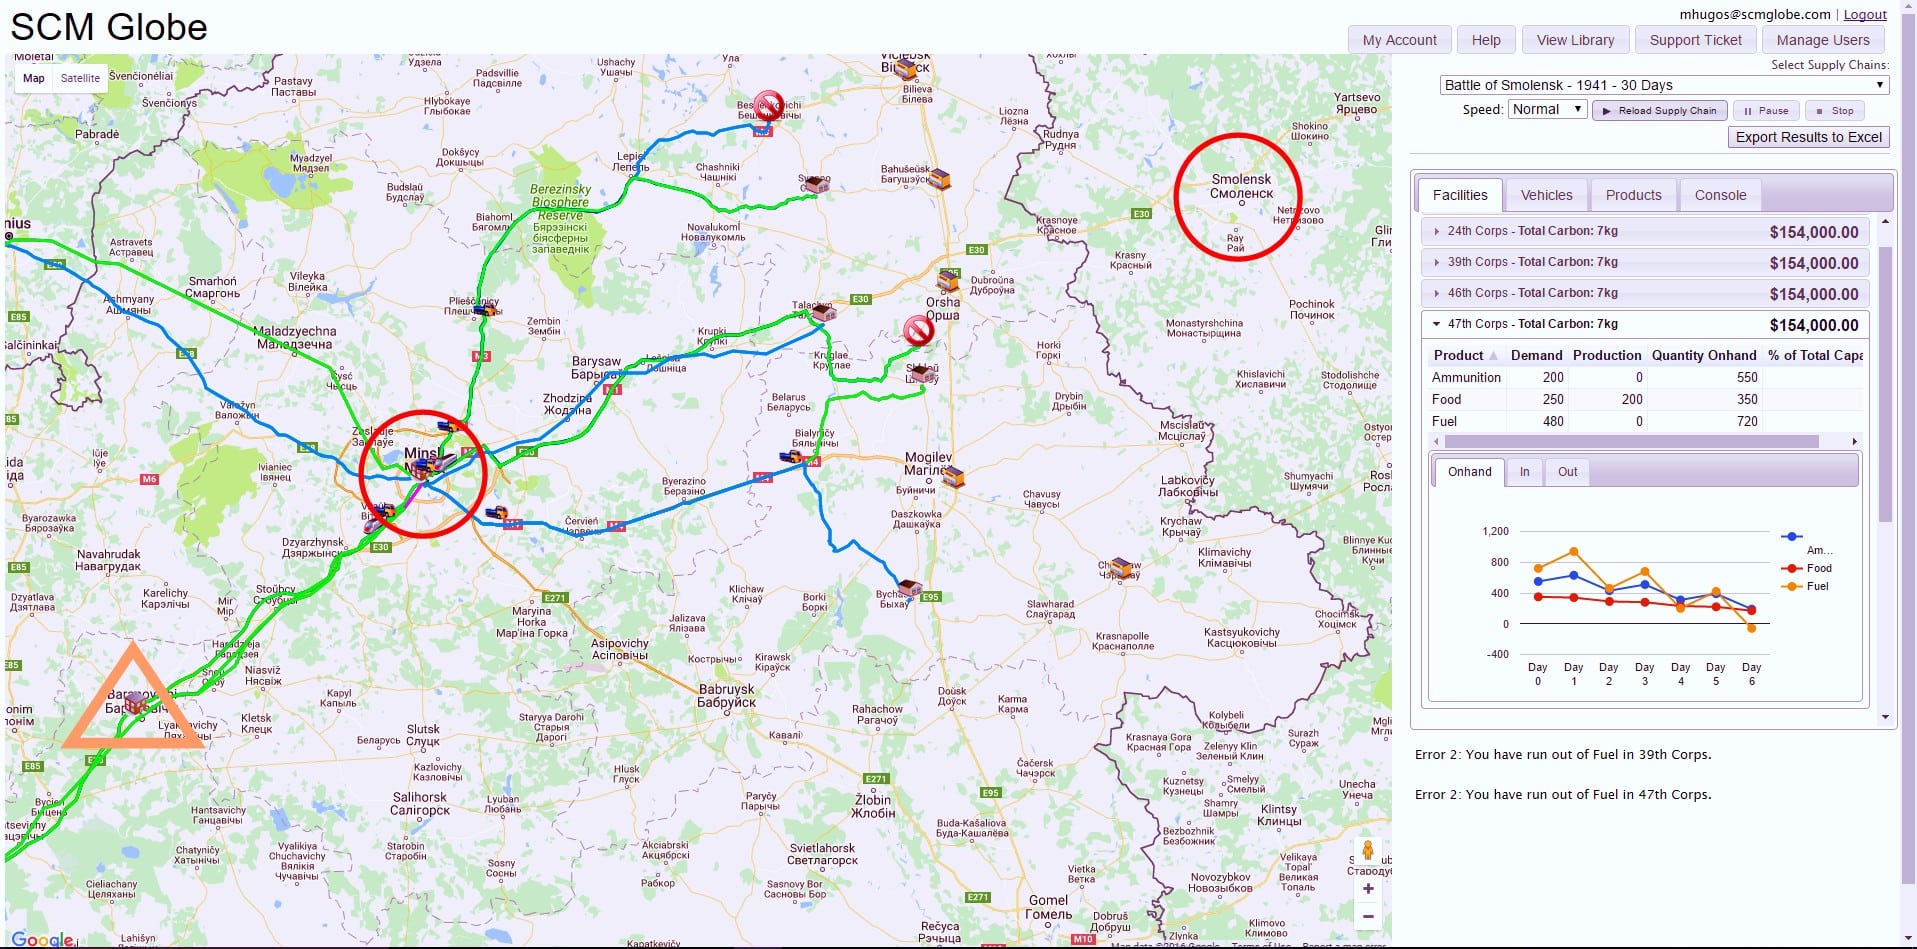The width and height of the screenshot is (1917, 949).
Task: Click the truck icon near Bialynichy
Action: [791, 457]
